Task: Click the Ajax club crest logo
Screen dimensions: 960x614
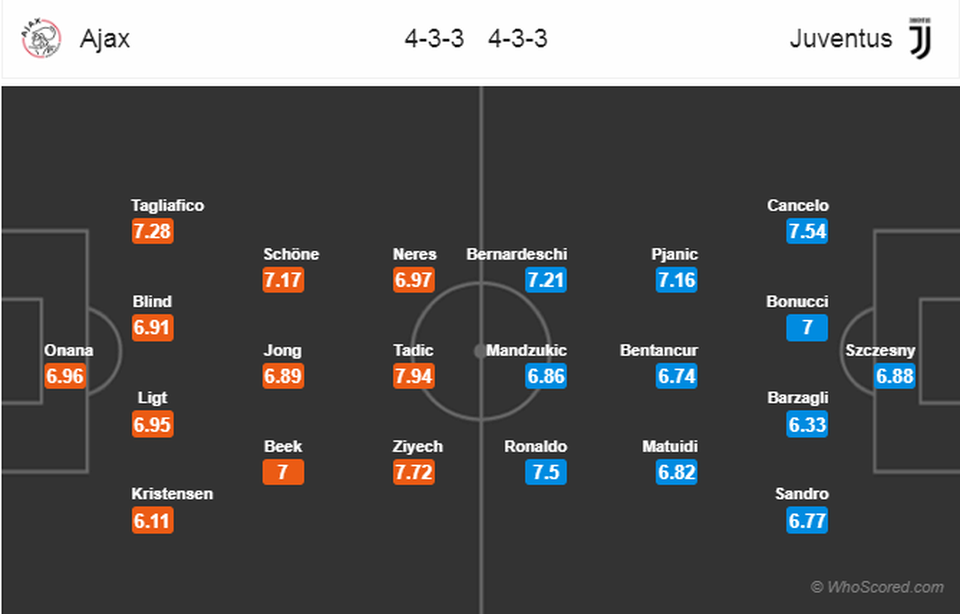Action: pyautogui.click(x=42, y=39)
